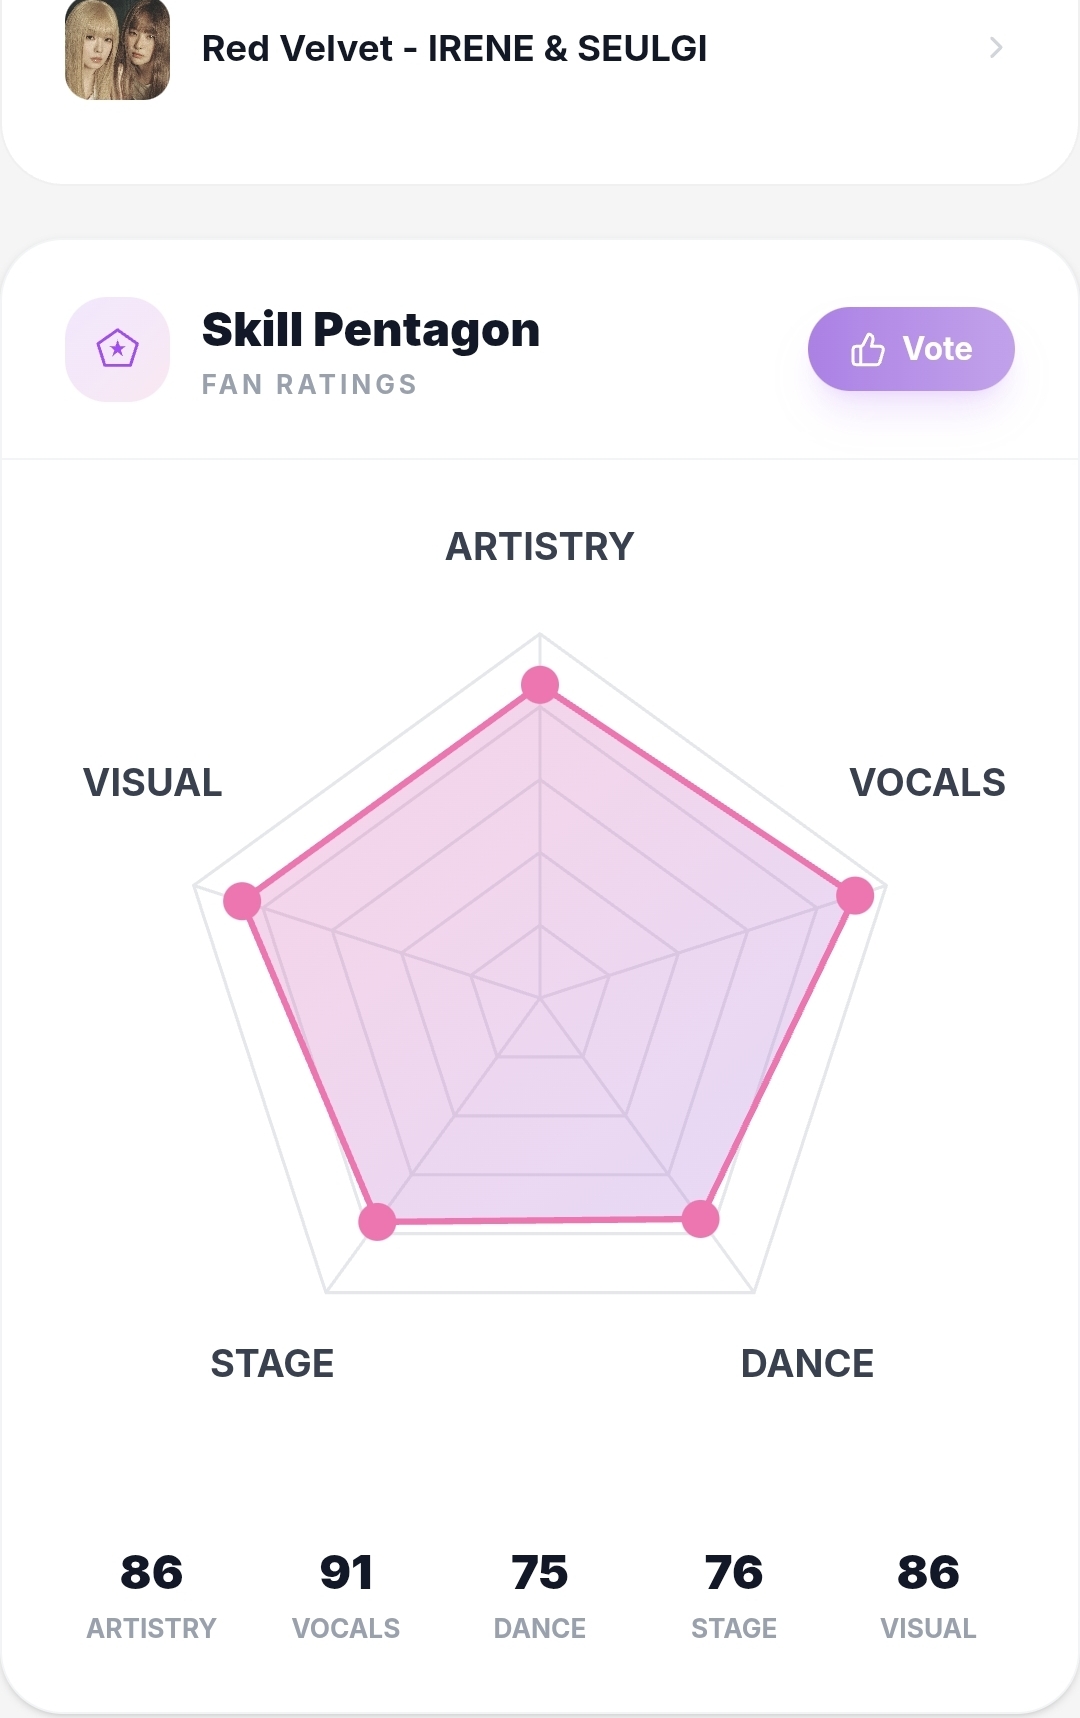1080x1718 pixels.
Task: Click the Red Velvet IRENE & SEULGI thumbnail
Action: 118,49
